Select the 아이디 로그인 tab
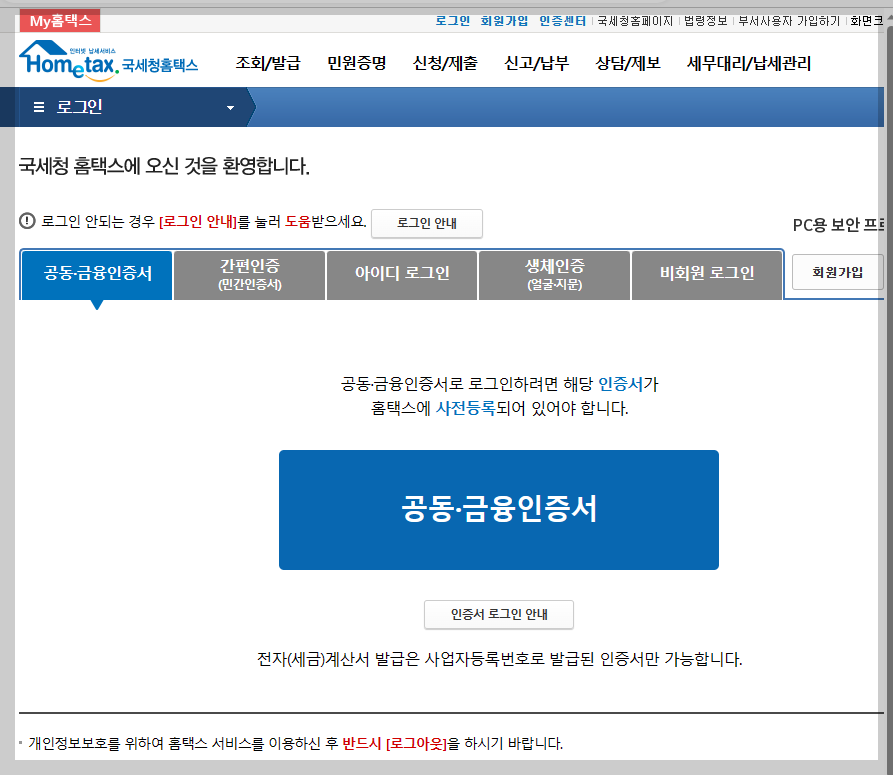 pos(401,274)
